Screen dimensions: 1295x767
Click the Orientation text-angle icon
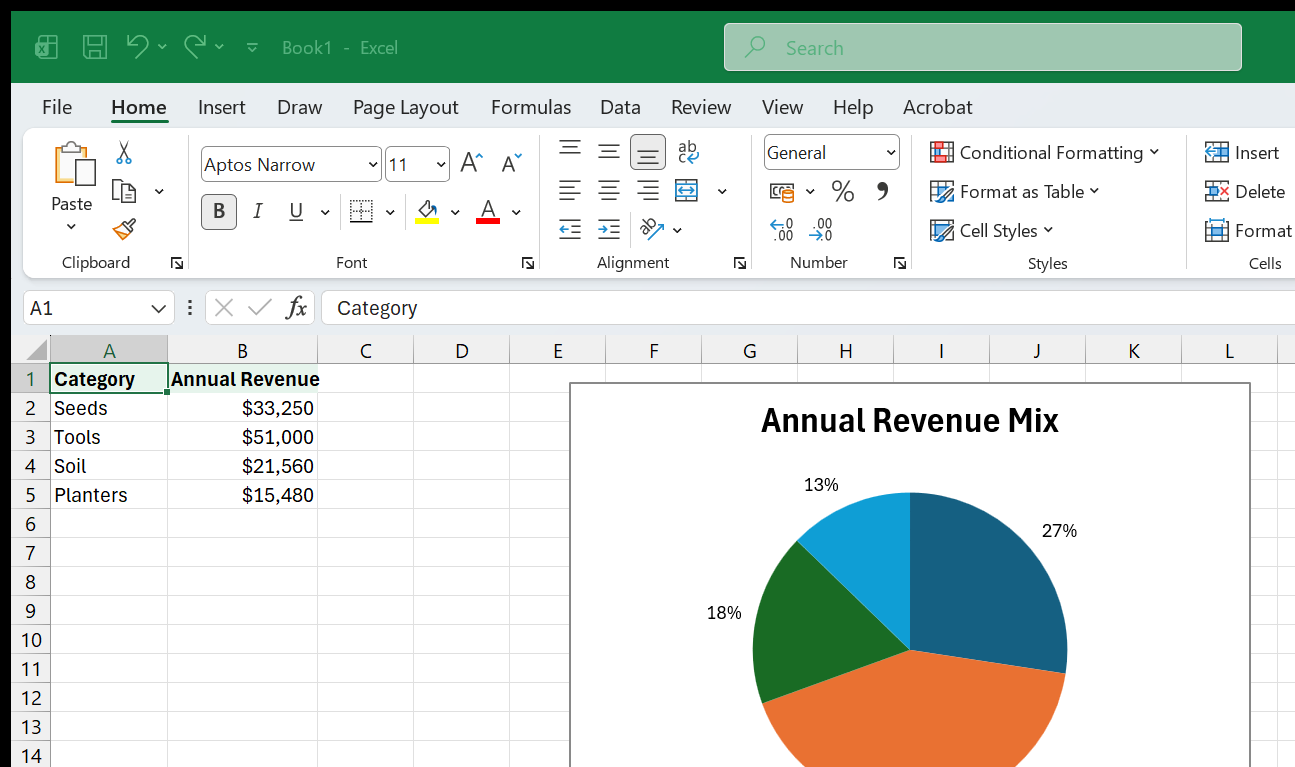652,229
